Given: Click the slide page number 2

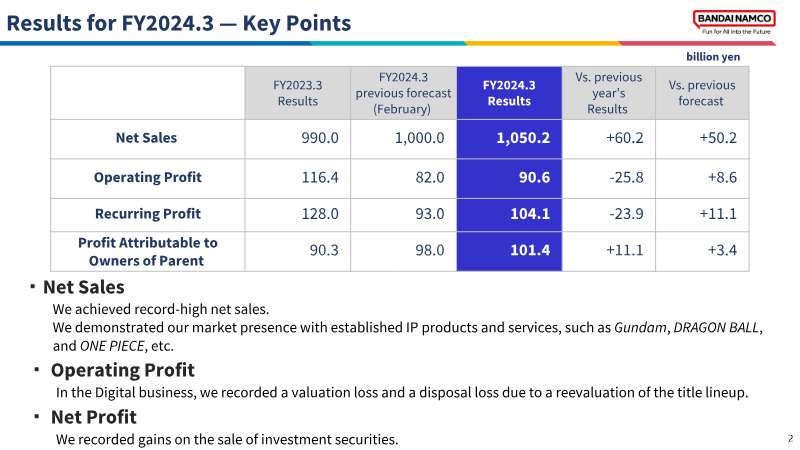Looking at the screenshot, I should (790, 438).
